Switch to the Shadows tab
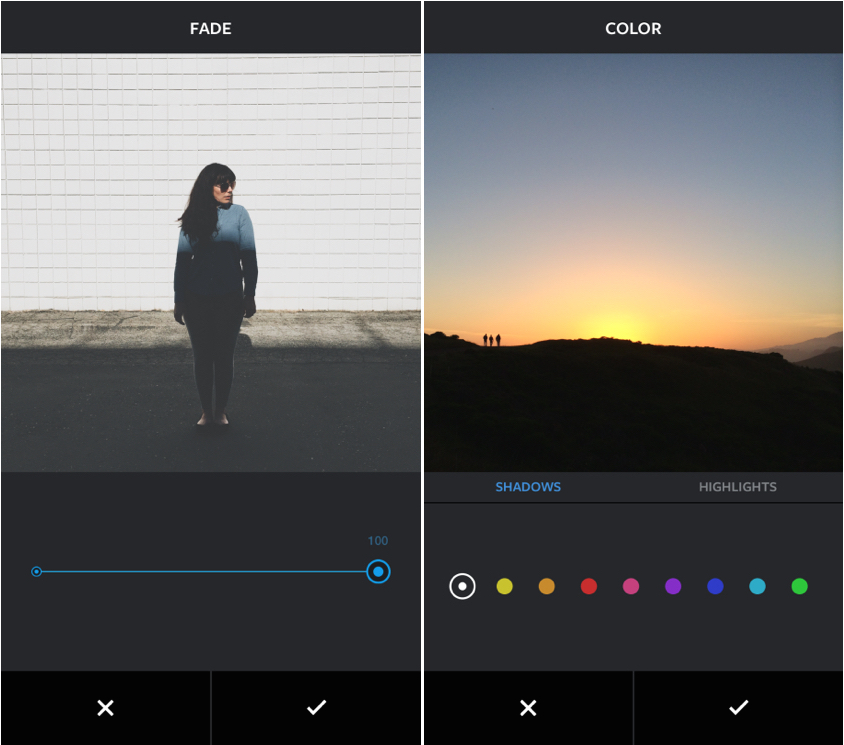Viewport: 844px width, 745px height. [528, 487]
